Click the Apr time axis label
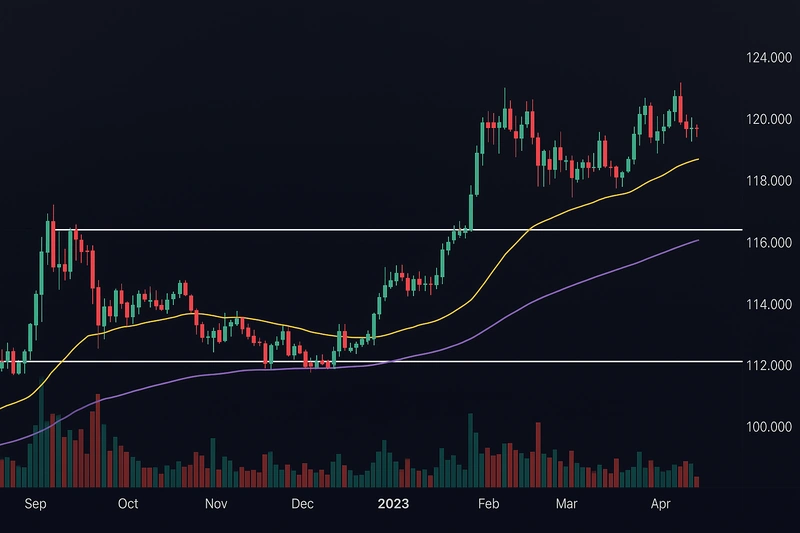This screenshot has width=800, height=533. pos(660,505)
